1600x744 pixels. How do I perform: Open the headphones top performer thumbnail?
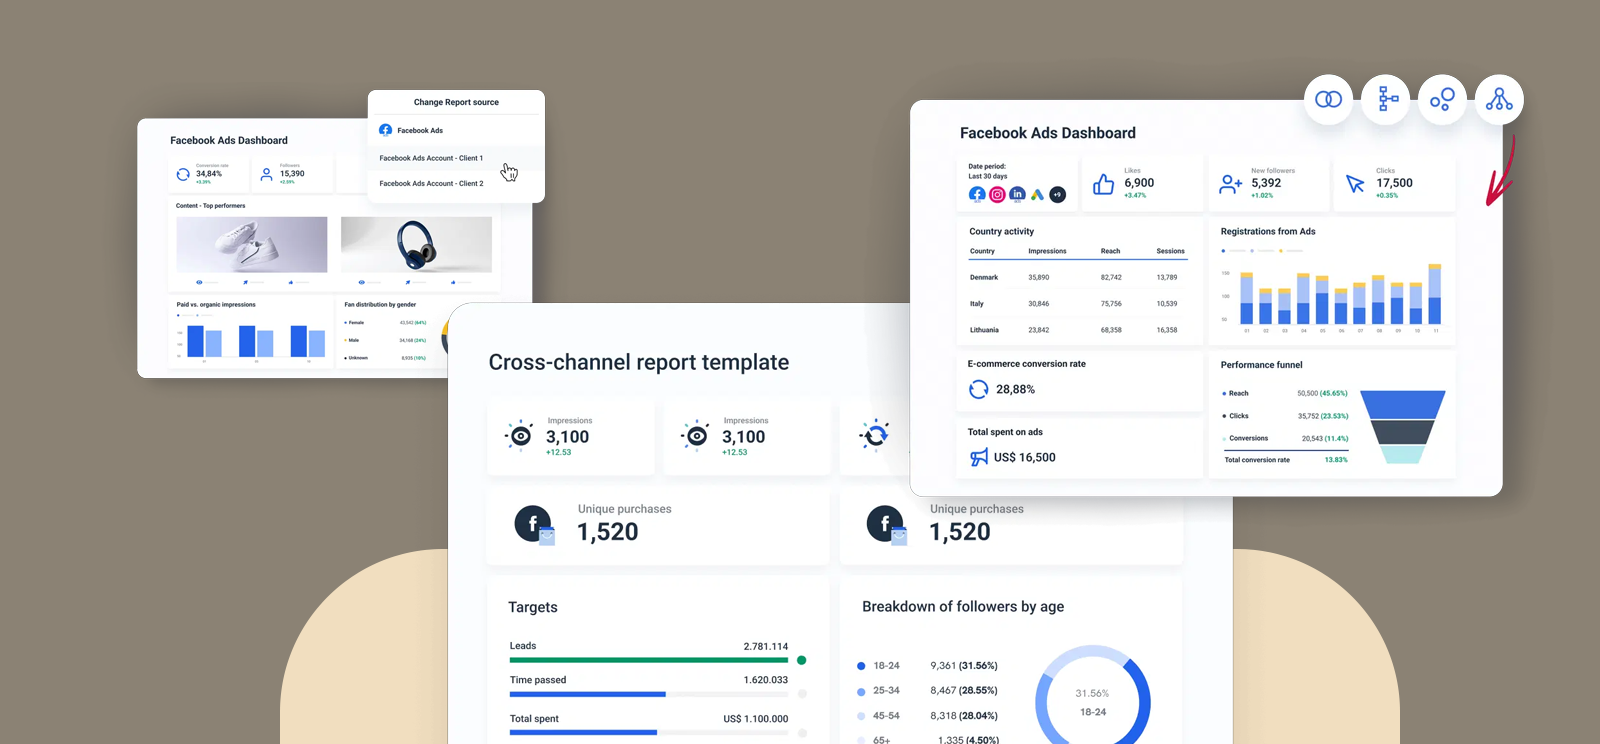click(x=416, y=245)
